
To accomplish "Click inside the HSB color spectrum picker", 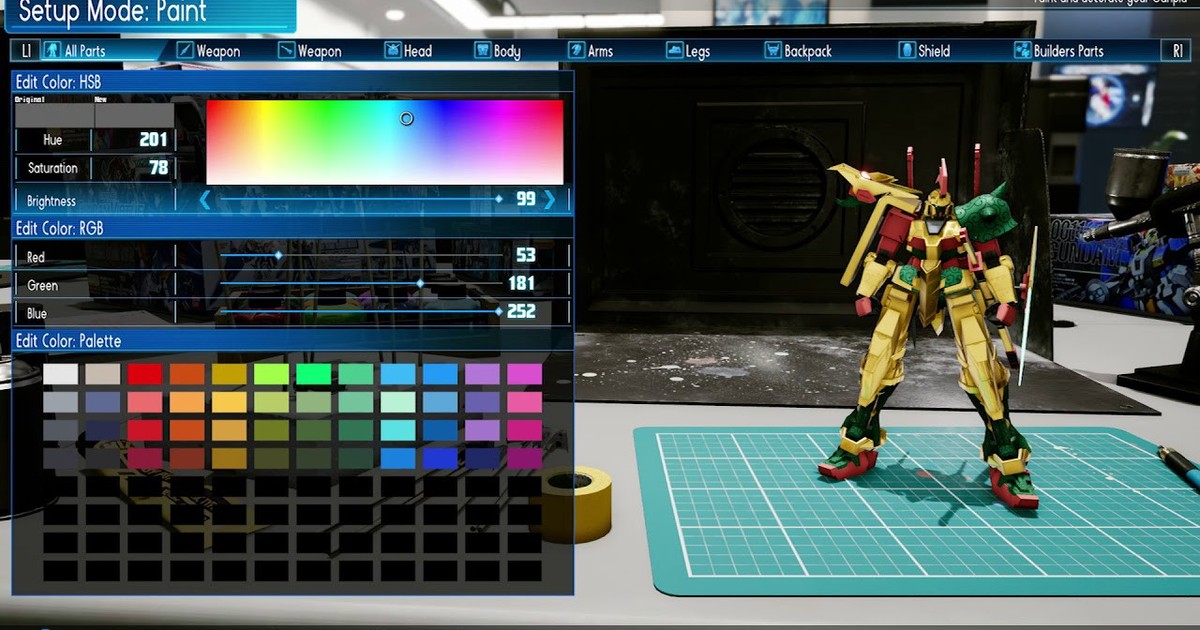I will pos(385,142).
